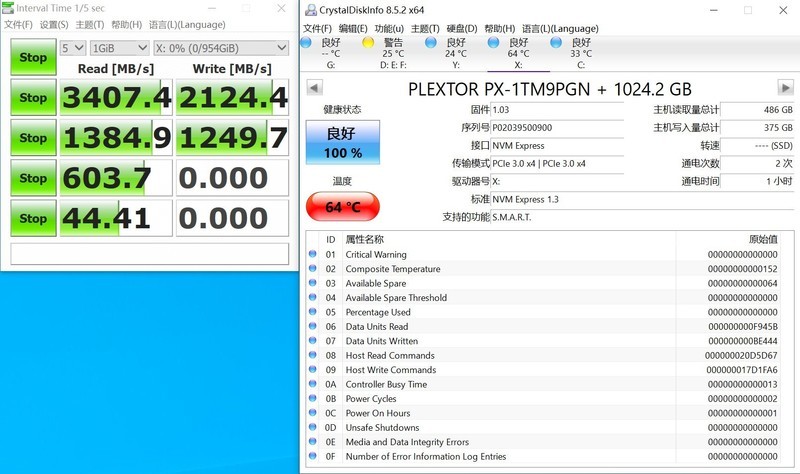Open 功能(u) menu in CrystalDiskInfo
Image resolution: width=800 pixels, height=474 pixels.
(x=389, y=29)
